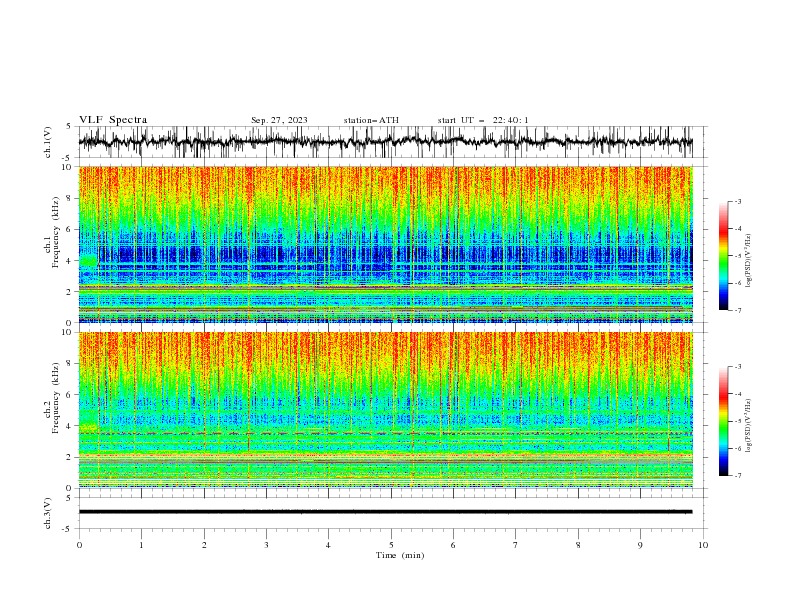792x612 pixels.
Task: Click the "-7" label on ch.1 colorbar
Action: 738,310
